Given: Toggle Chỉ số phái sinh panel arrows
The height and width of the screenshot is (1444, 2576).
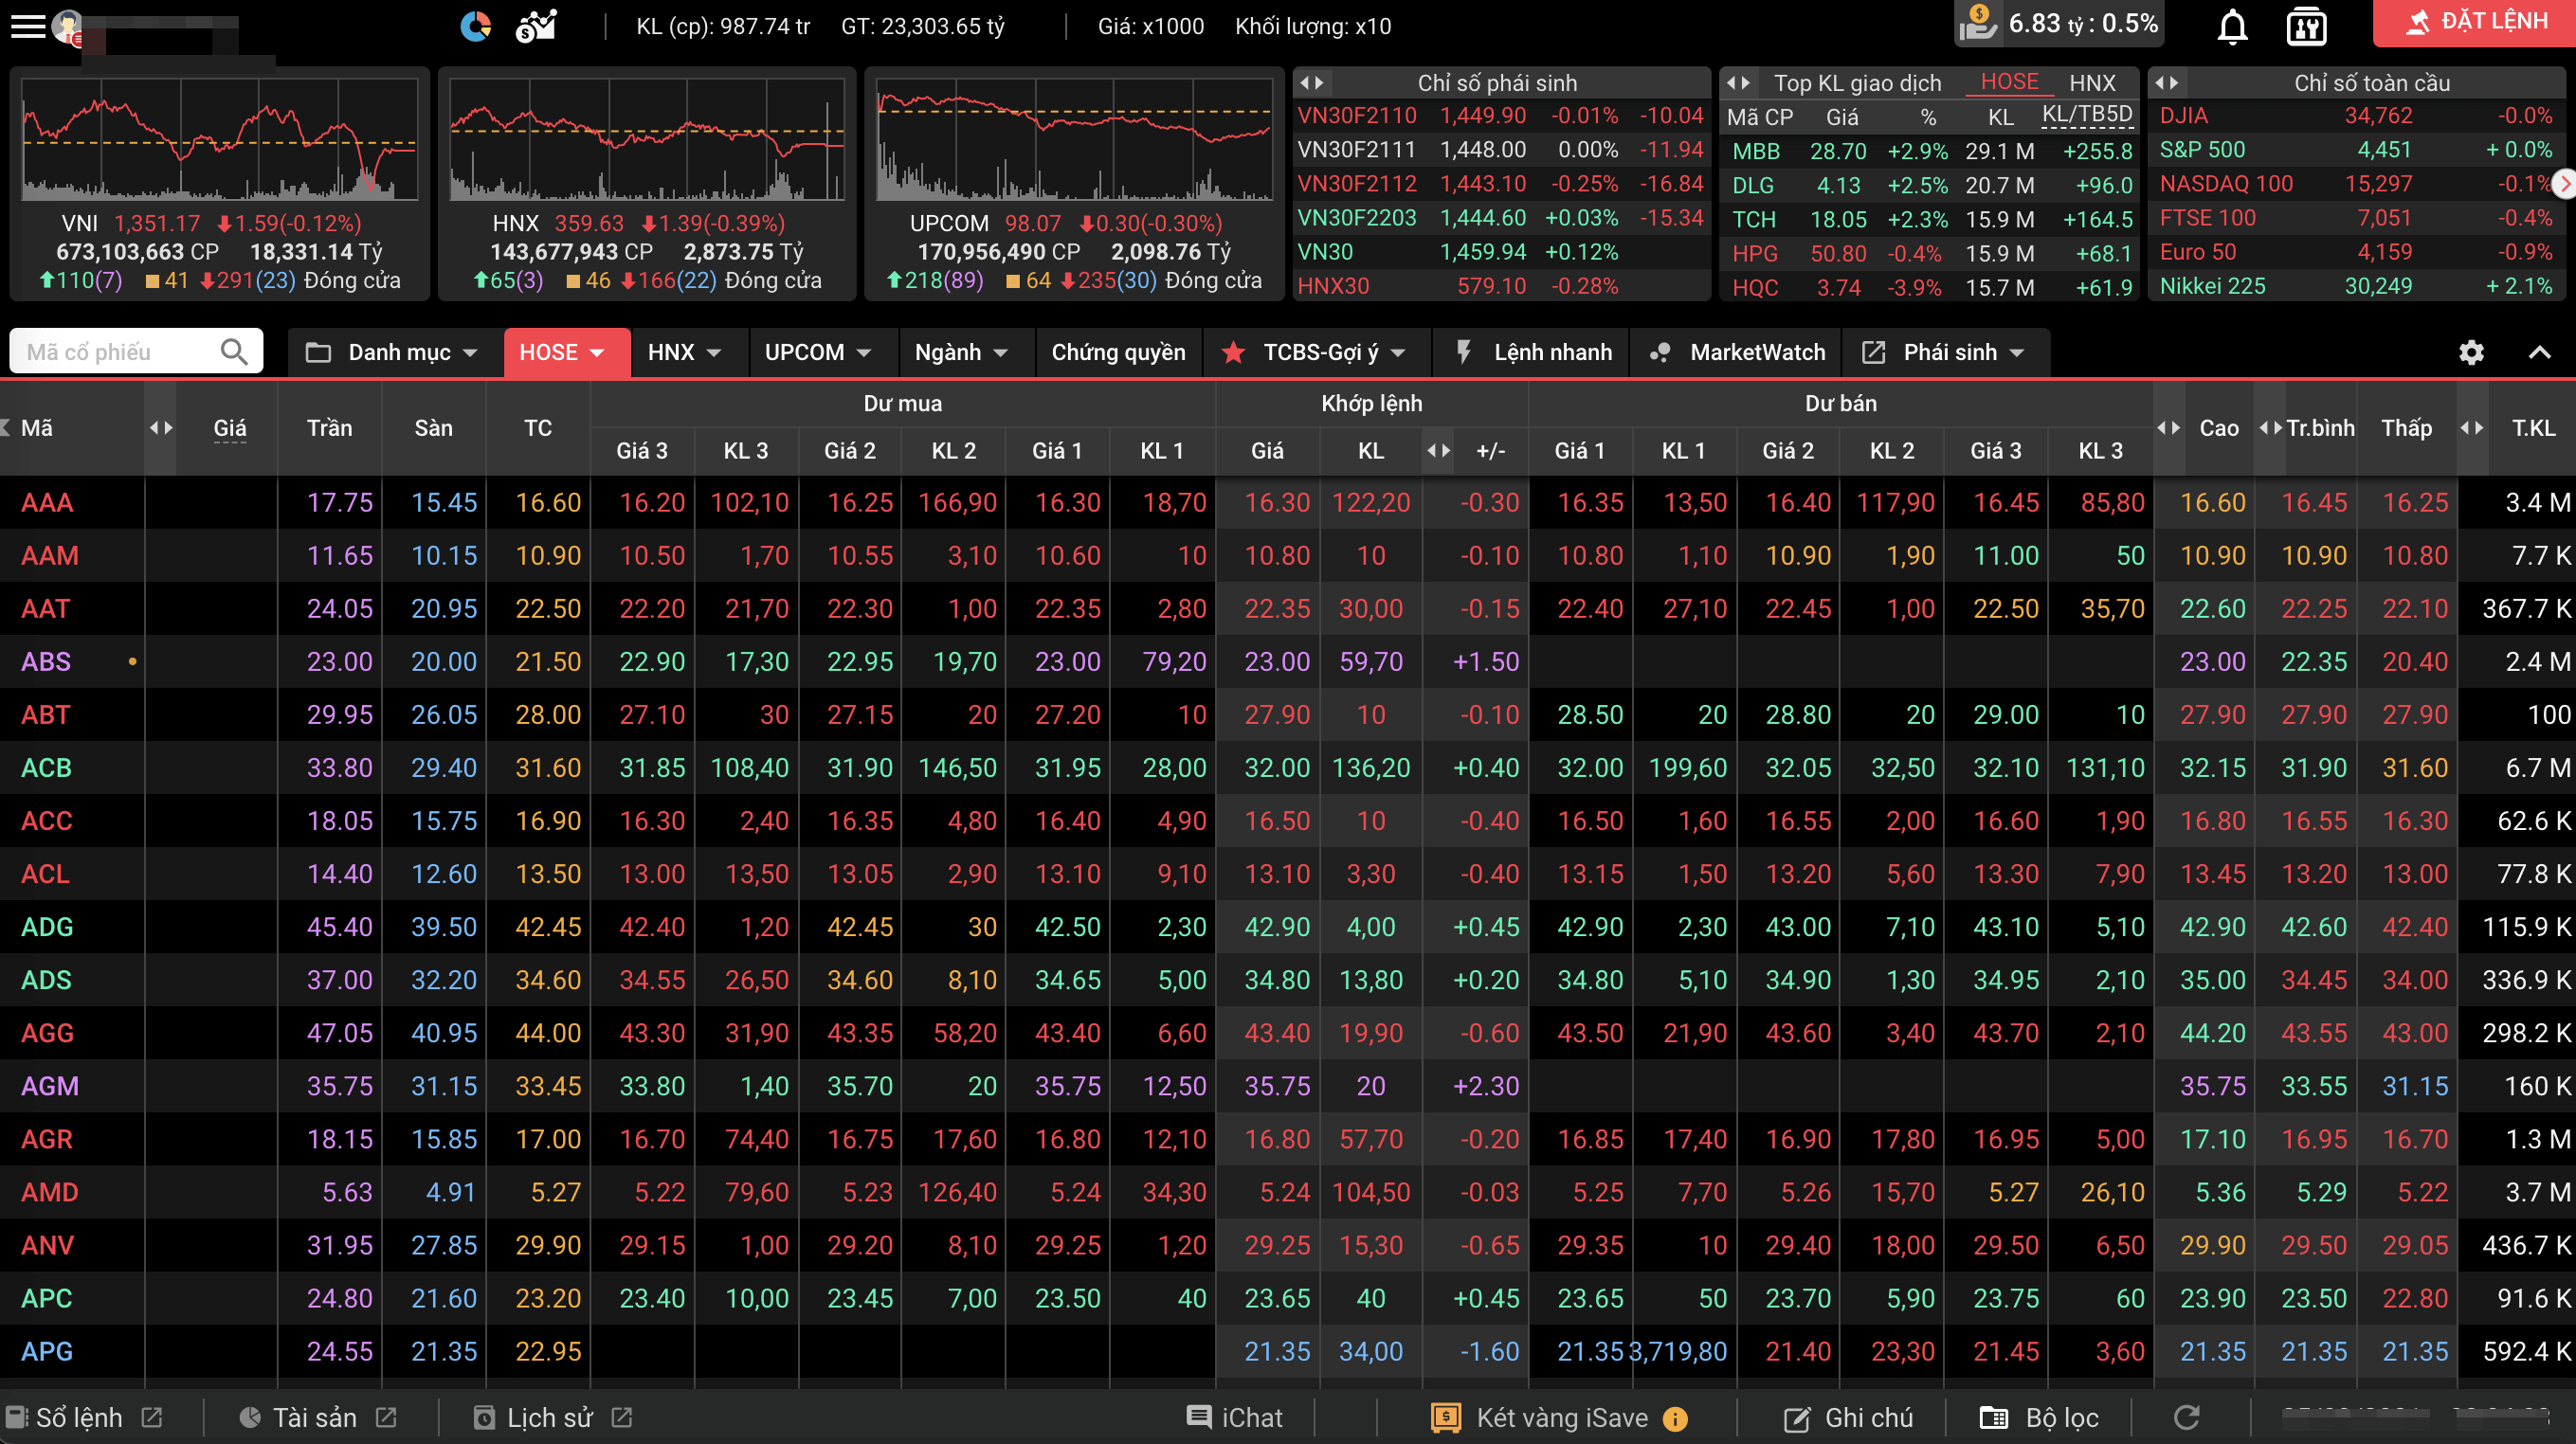Looking at the screenshot, I should pyautogui.click(x=1312, y=83).
